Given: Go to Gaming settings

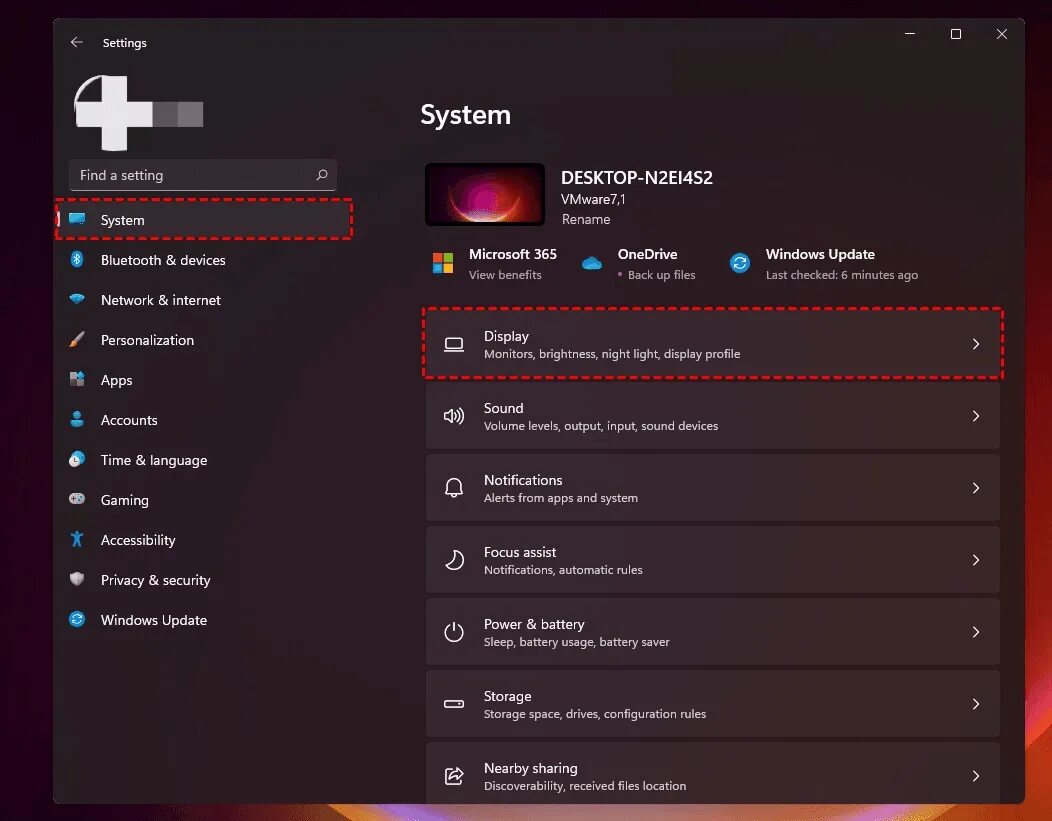Looking at the screenshot, I should coord(204,500).
